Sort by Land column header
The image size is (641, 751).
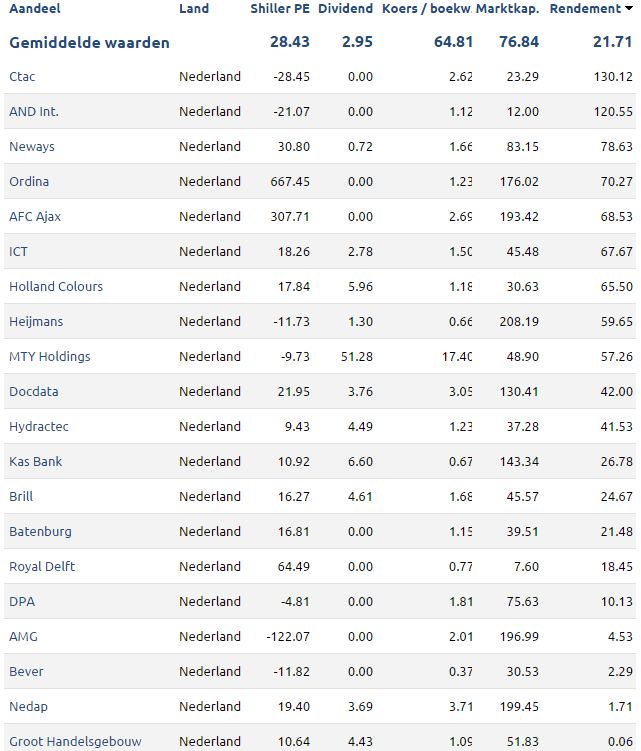(x=194, y=9)
